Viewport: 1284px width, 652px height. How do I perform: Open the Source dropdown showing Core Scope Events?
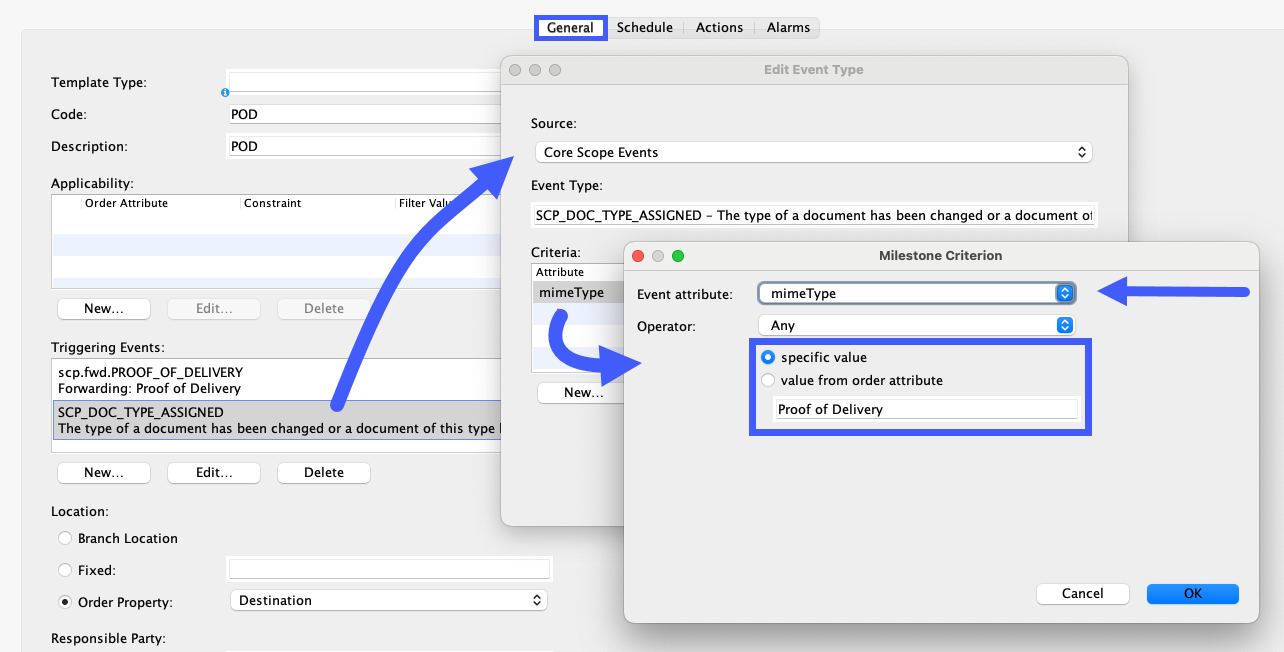(x=812, y=152)
